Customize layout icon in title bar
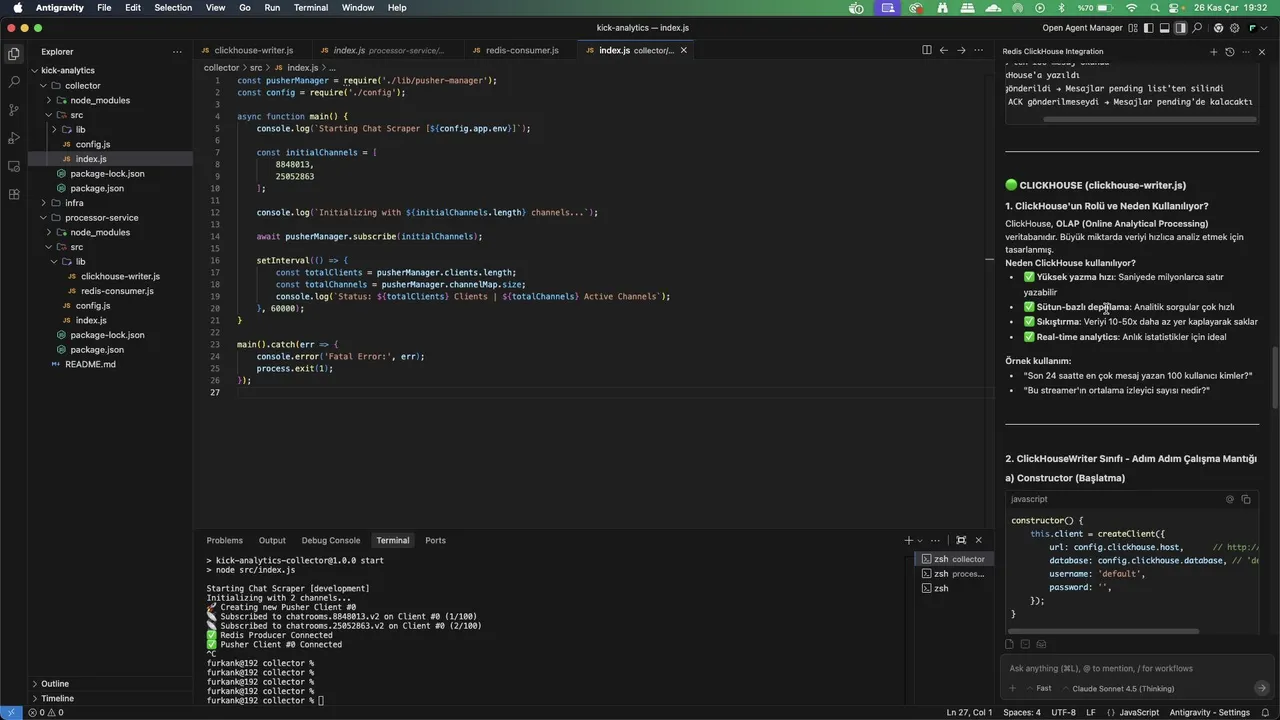 (1134, 28)
